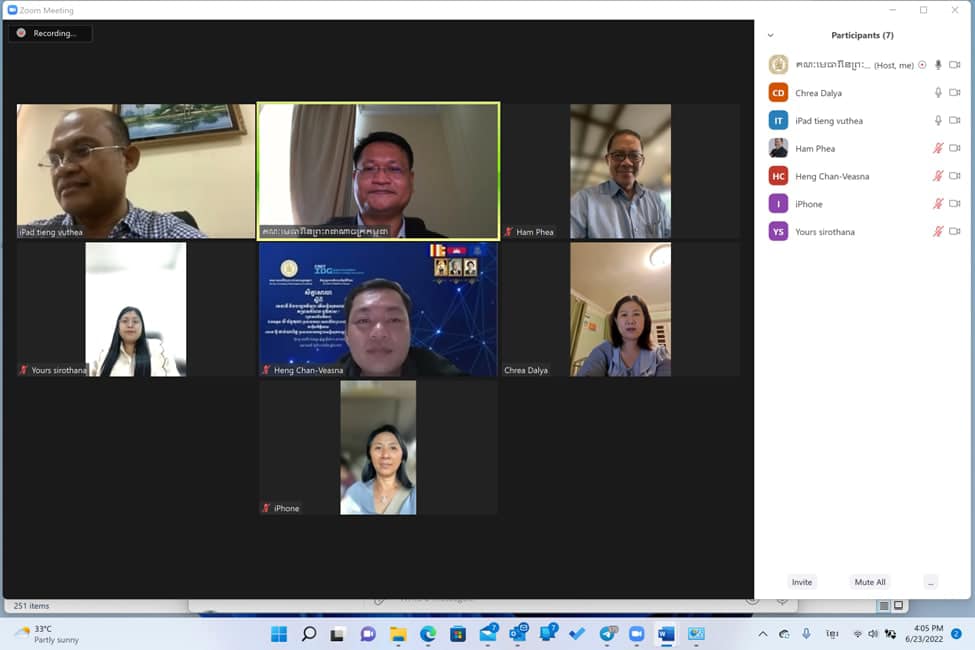Screen dimensions: 975x650
Task: Open the more options ellipsis button
Action: (x=930, y=582)
